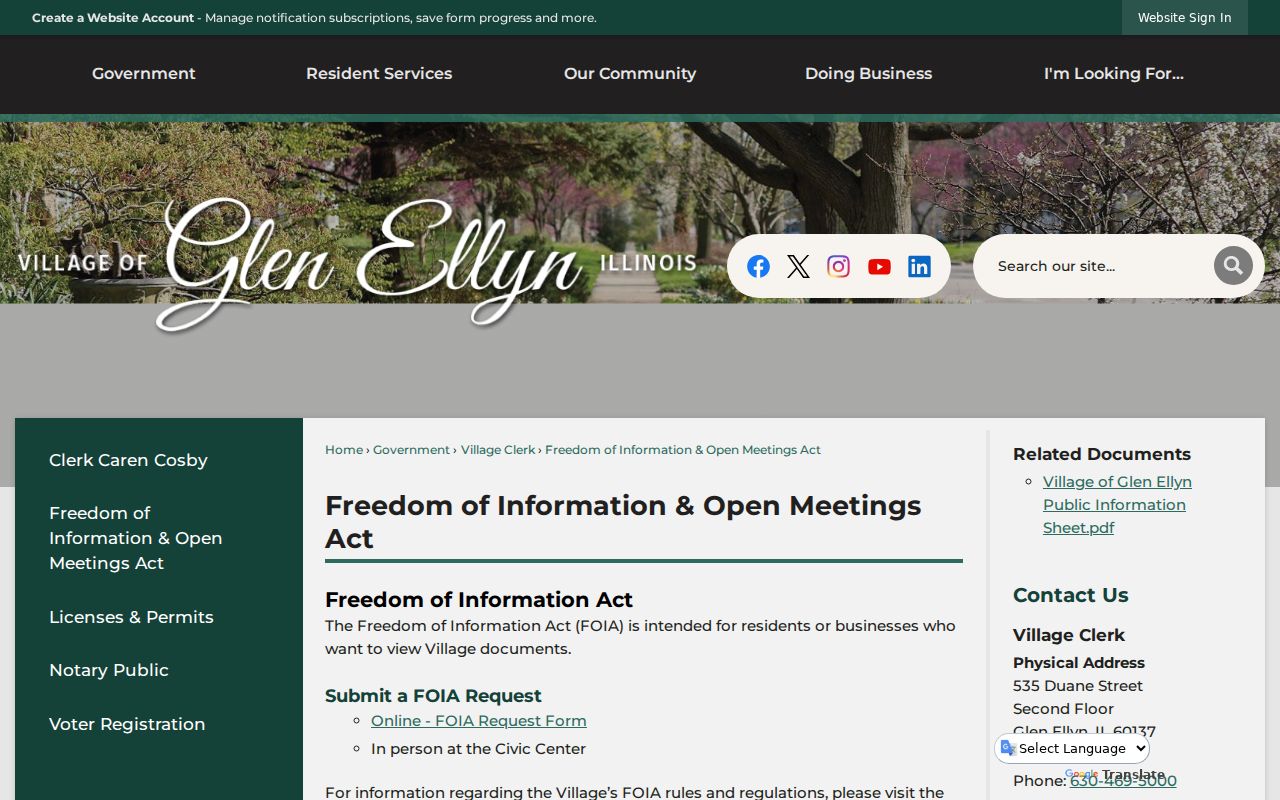Image resolution: width=1280 pixels, height=800 pixels.
Task: Click the Village of Glen Ellyn logo
Action: point(356,264)
